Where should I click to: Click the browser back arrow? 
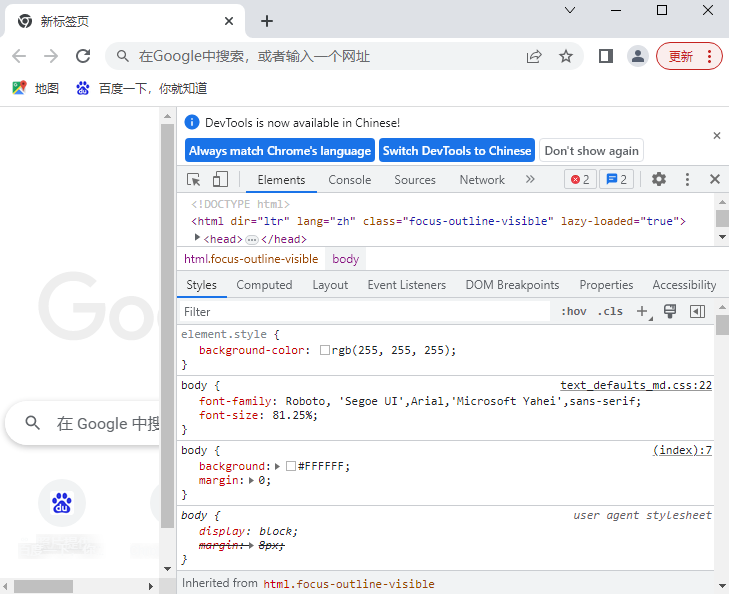click(19, 56)
